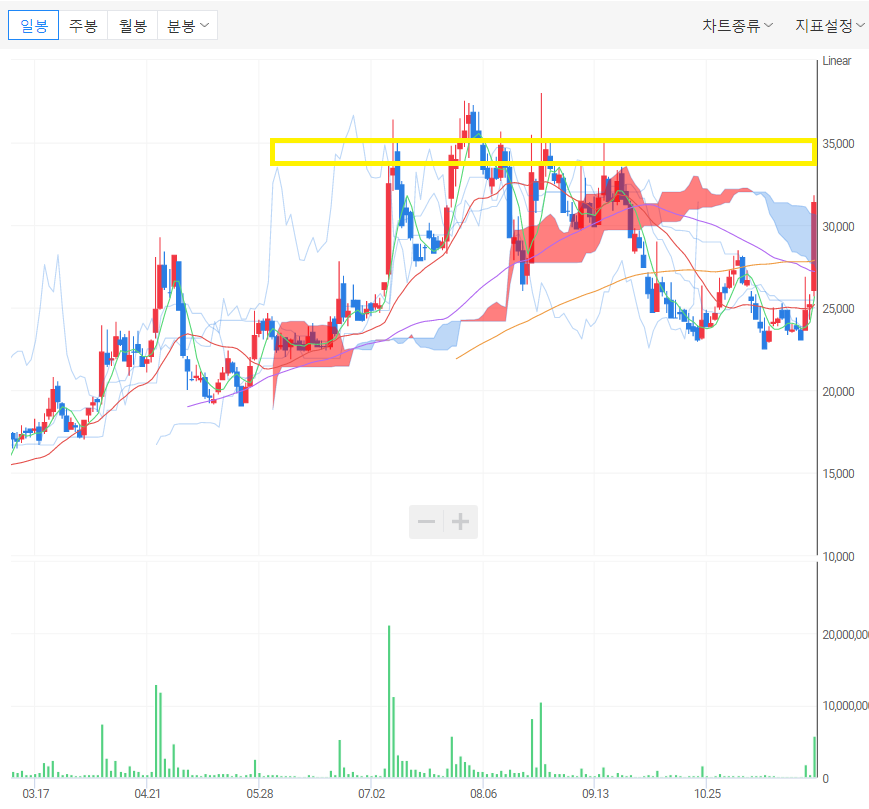This screenshot has width=869, height=809.
Task: Click the tallest volume bar near 07.02
Action: [389, 702]
